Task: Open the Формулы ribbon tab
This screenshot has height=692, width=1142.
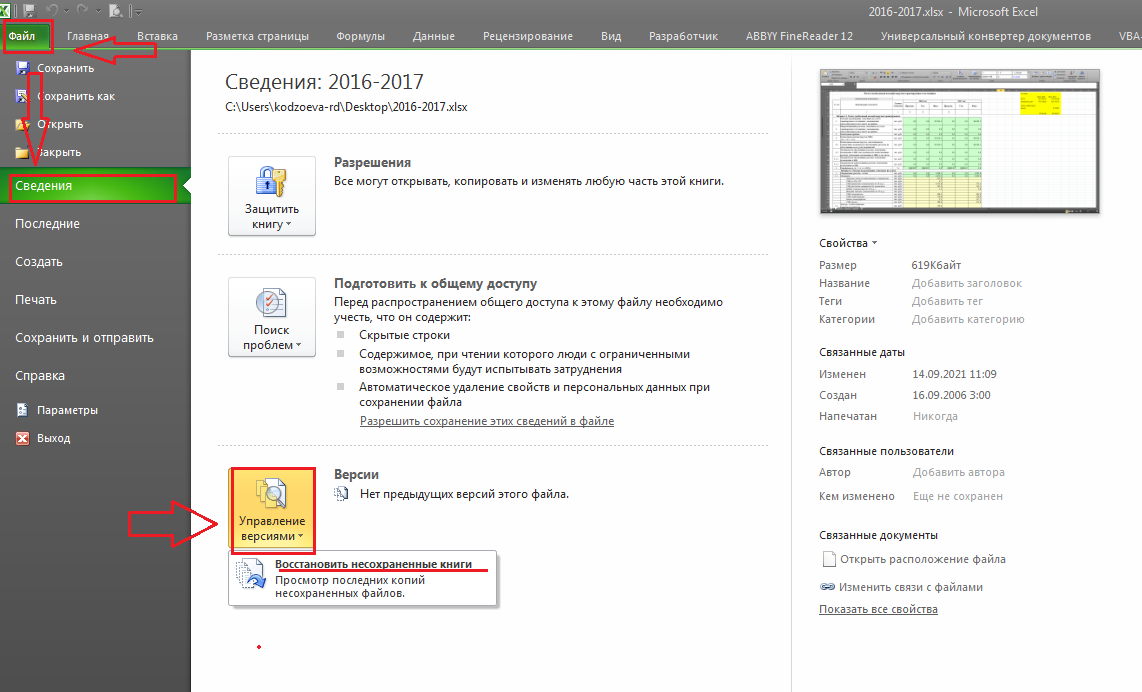Action: (361, 36)
